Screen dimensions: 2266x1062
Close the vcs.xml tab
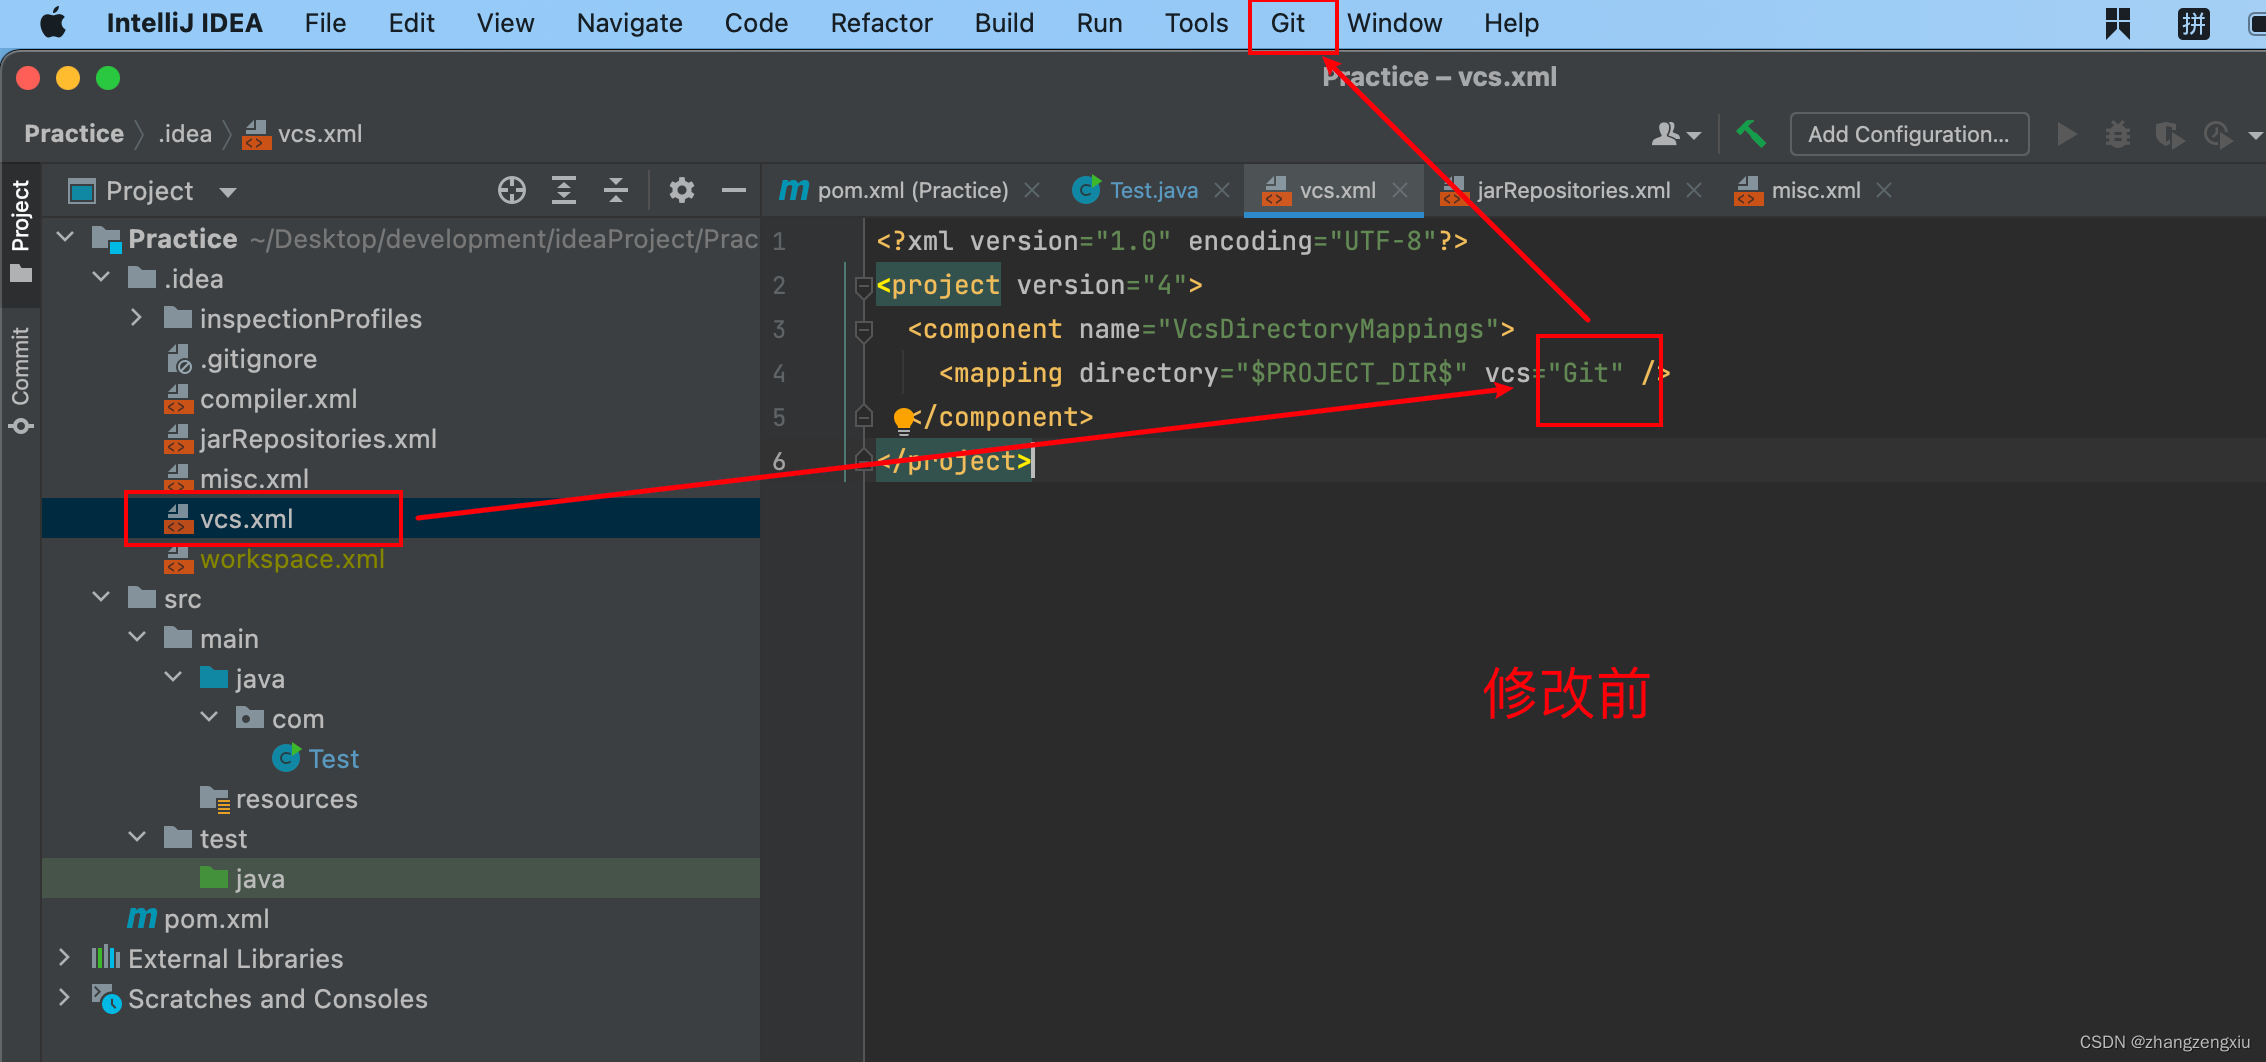pyautogui.click(x=1400, y=190)
